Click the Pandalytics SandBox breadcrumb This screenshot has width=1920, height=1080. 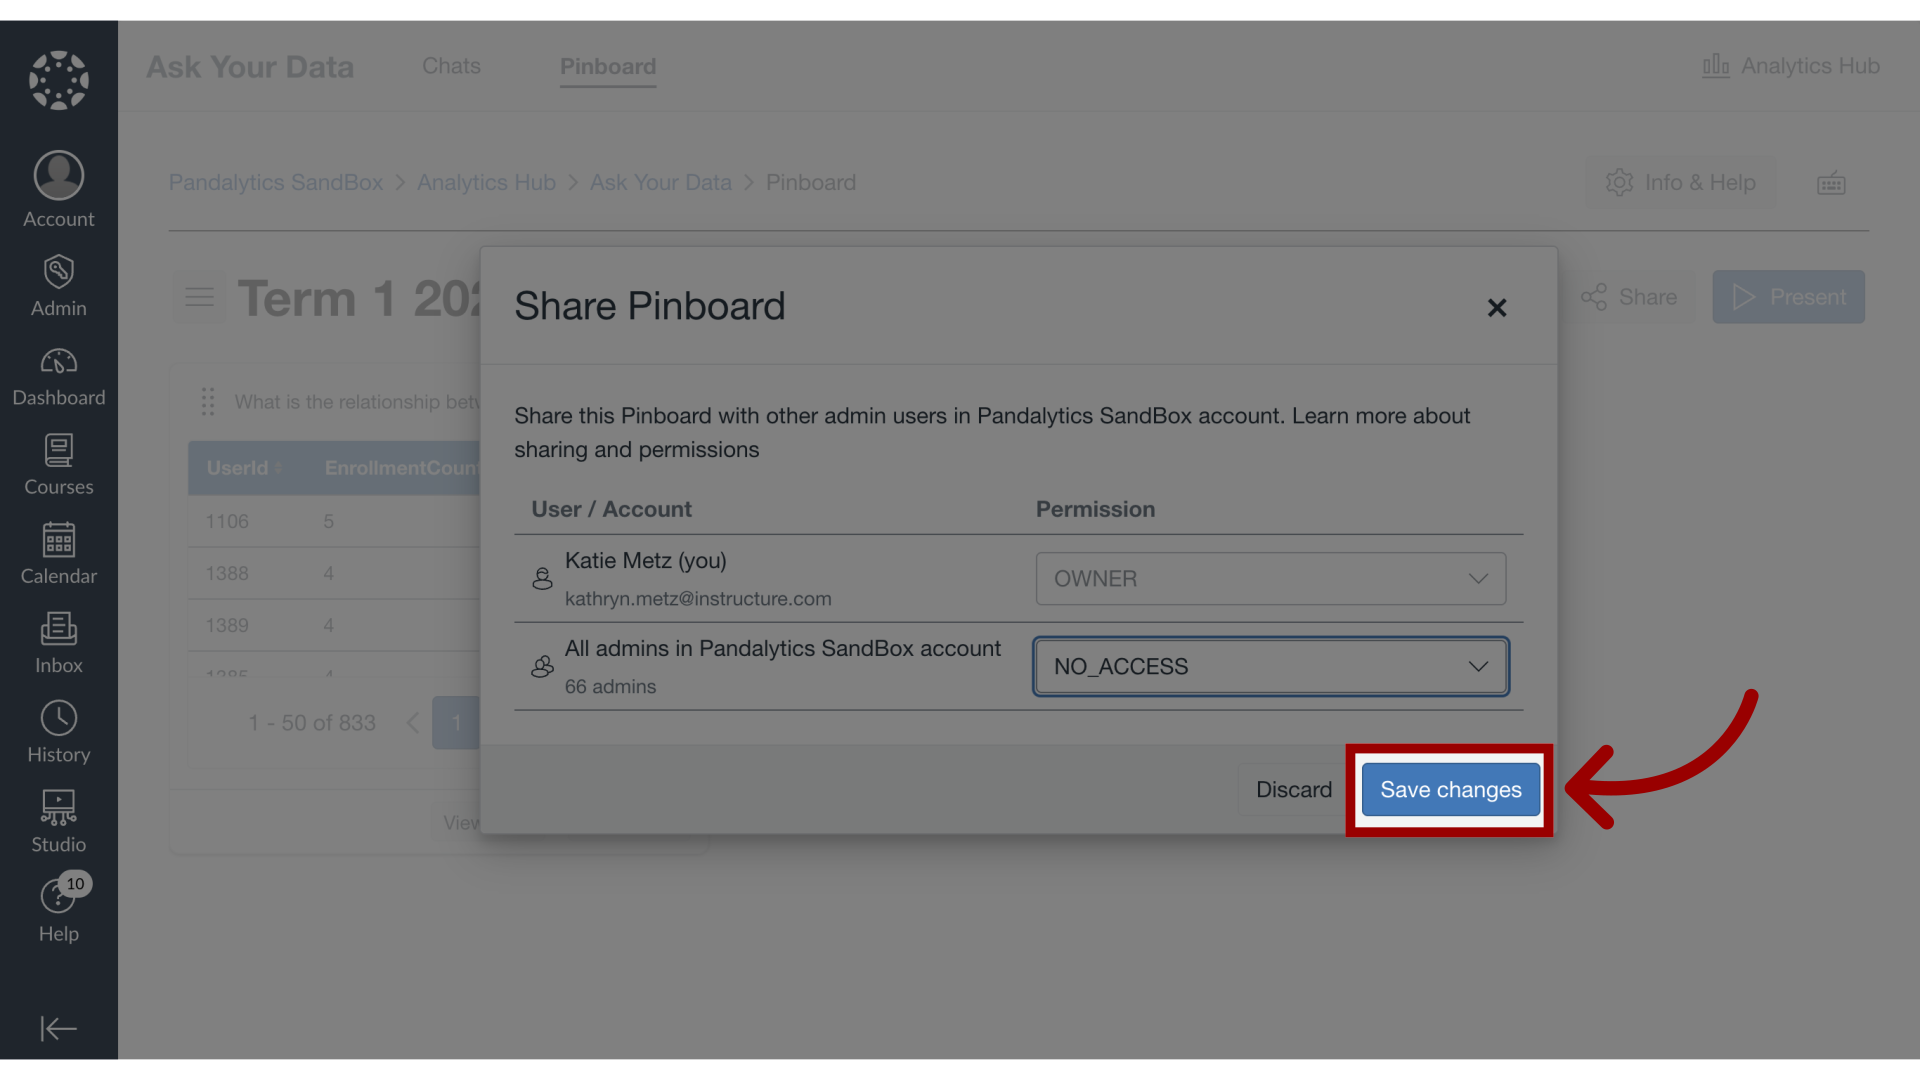[x=276, y=183]
